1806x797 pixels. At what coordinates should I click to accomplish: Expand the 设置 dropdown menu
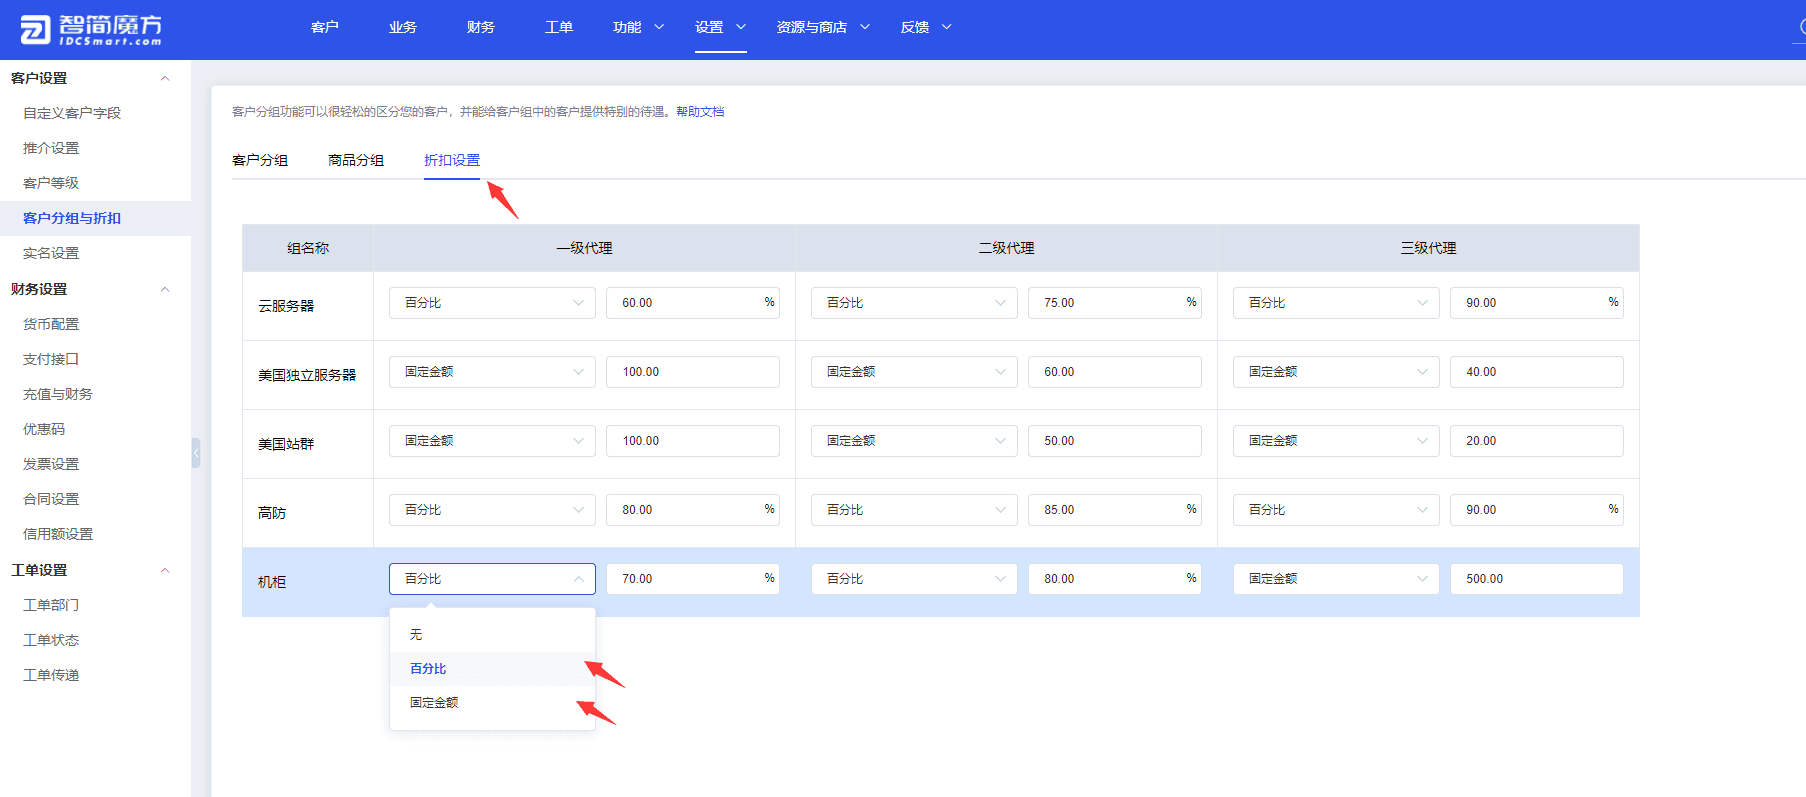[720, 27]
